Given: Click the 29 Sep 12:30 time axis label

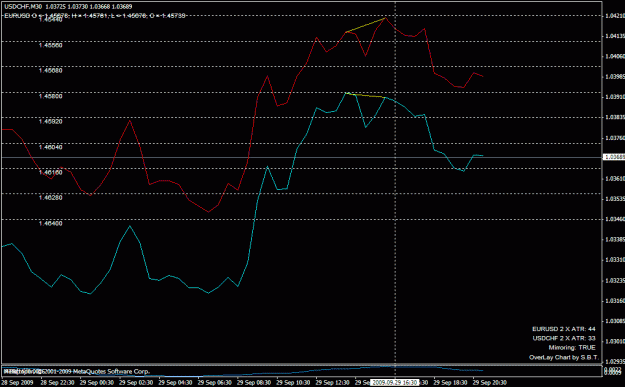Looking at the screenshot, I should point(332,383).
